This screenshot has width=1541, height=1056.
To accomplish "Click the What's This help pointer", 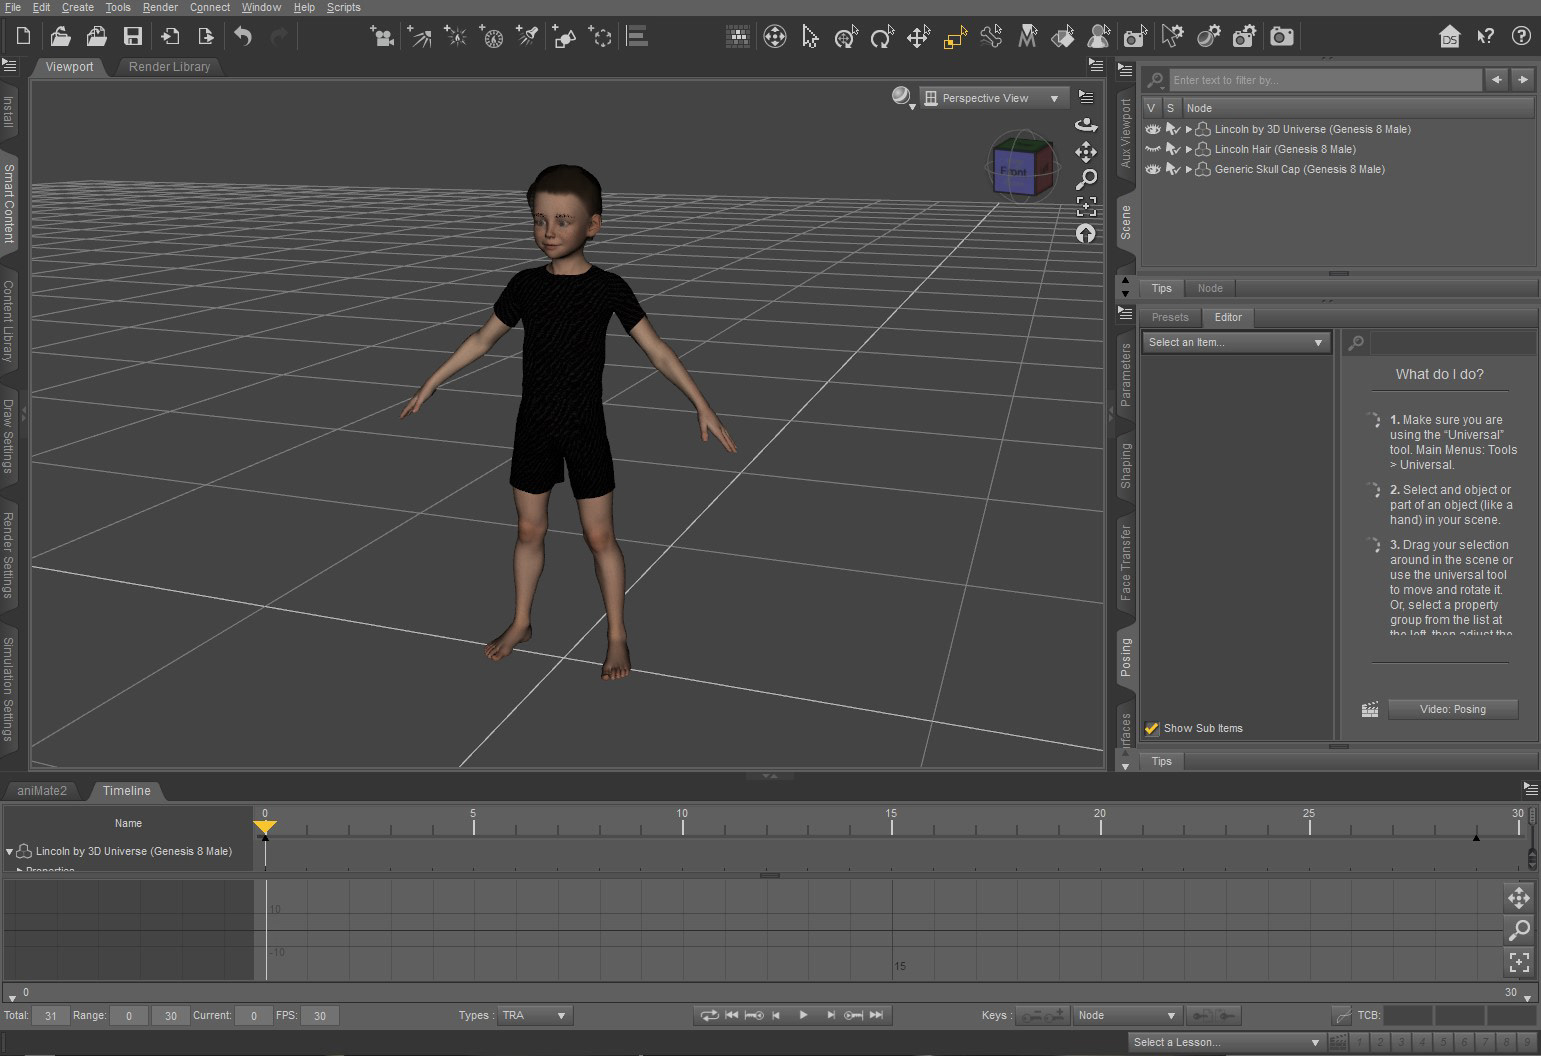I will 1486,37.
